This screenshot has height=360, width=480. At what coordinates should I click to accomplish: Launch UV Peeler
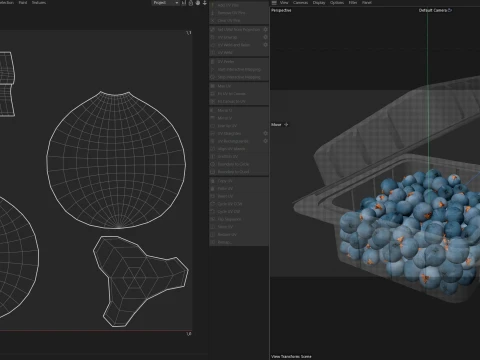[x=239, y=62]
